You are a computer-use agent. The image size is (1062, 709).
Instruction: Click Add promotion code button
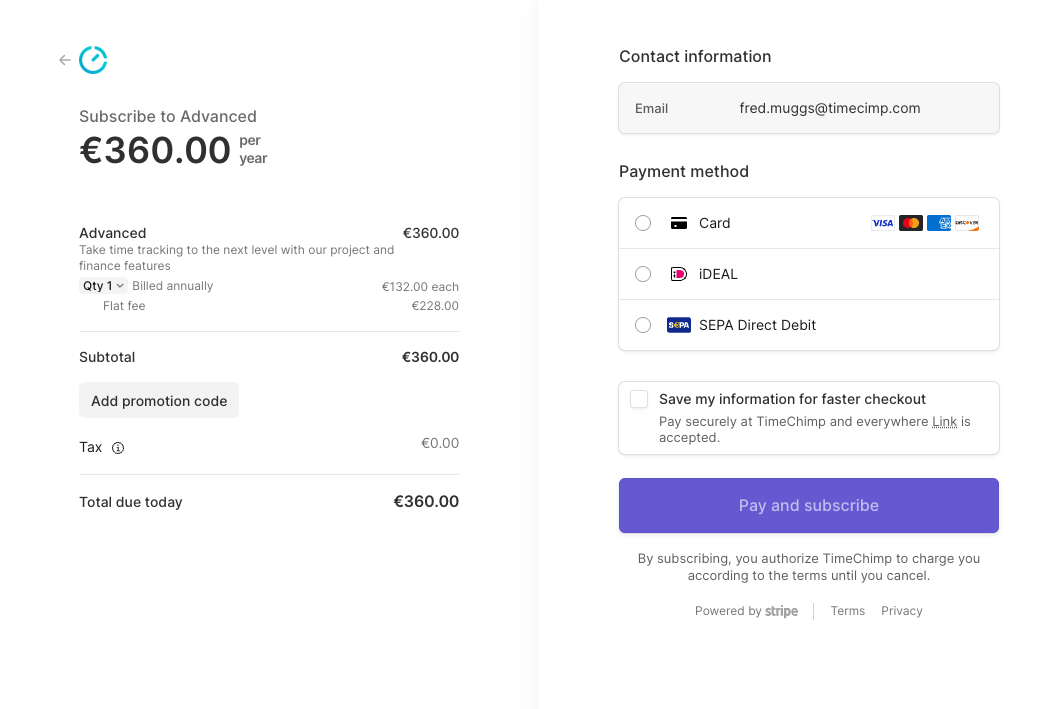click(159, 401)
